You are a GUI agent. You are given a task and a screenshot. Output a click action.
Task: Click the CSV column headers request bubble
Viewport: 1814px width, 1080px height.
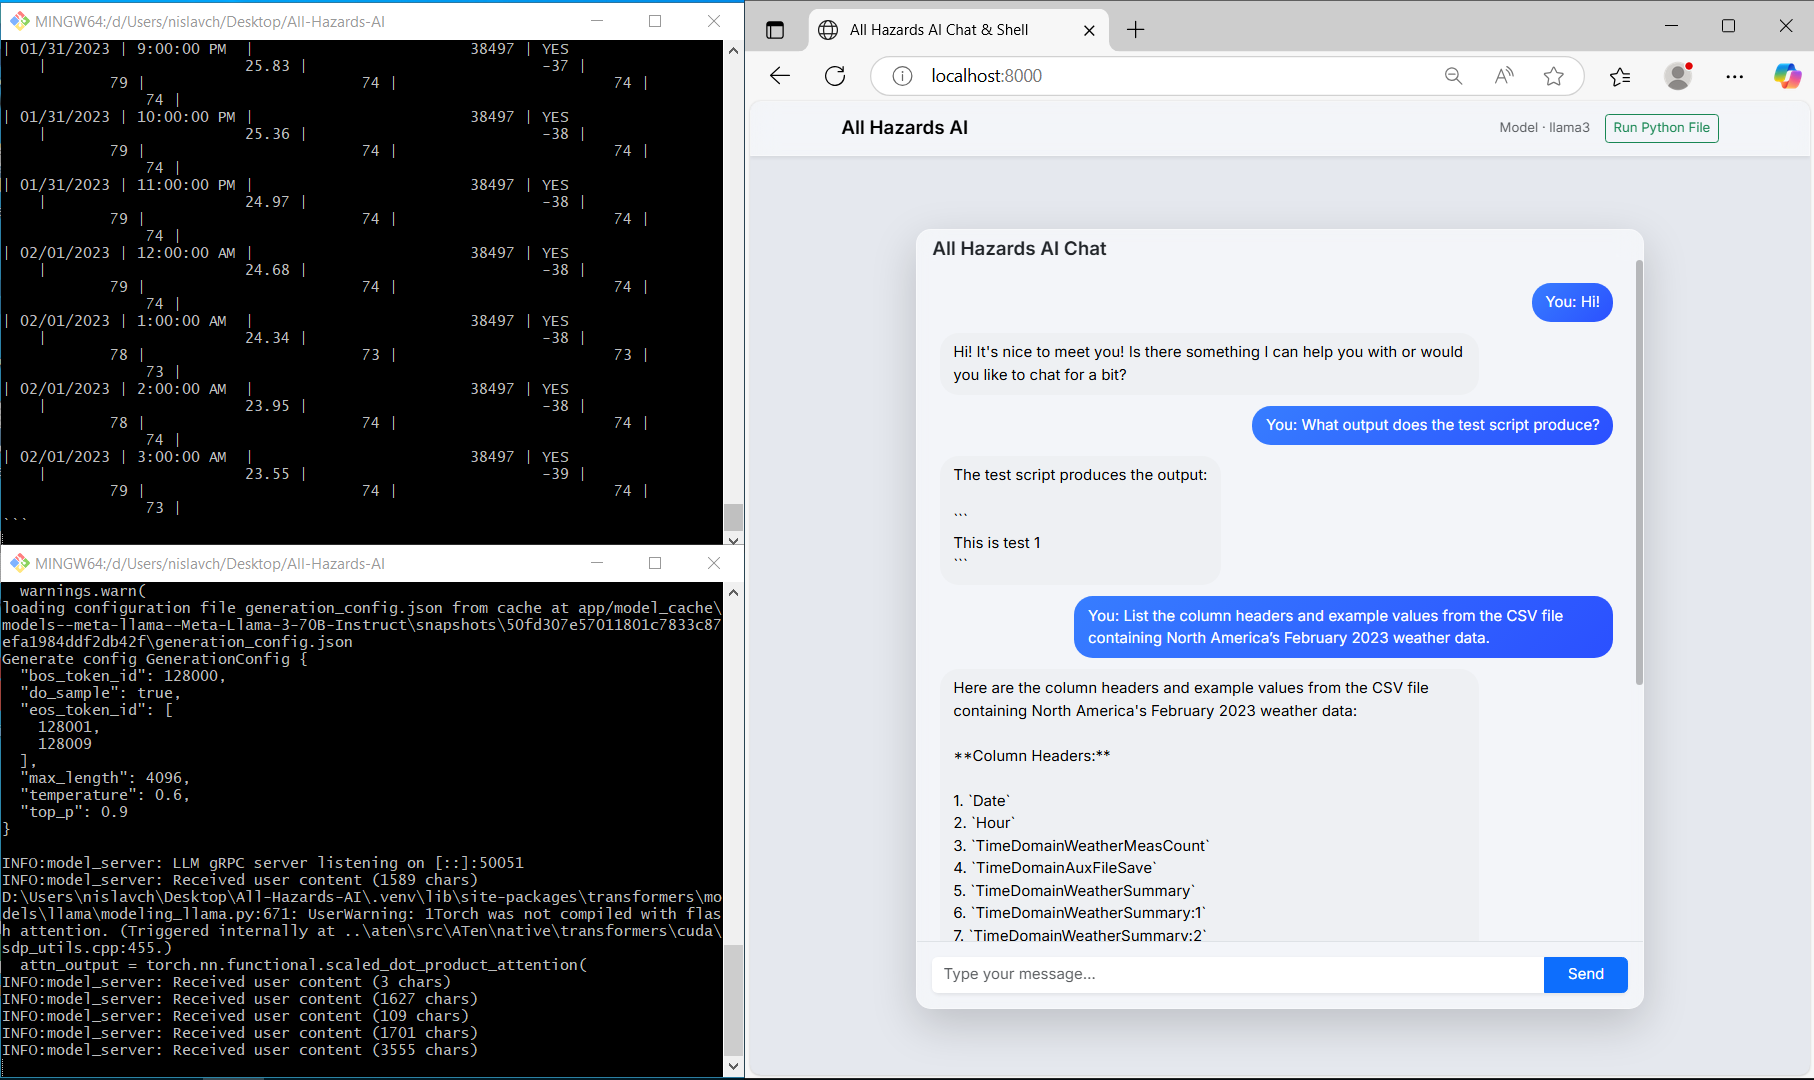click(x=1343, y=627)
